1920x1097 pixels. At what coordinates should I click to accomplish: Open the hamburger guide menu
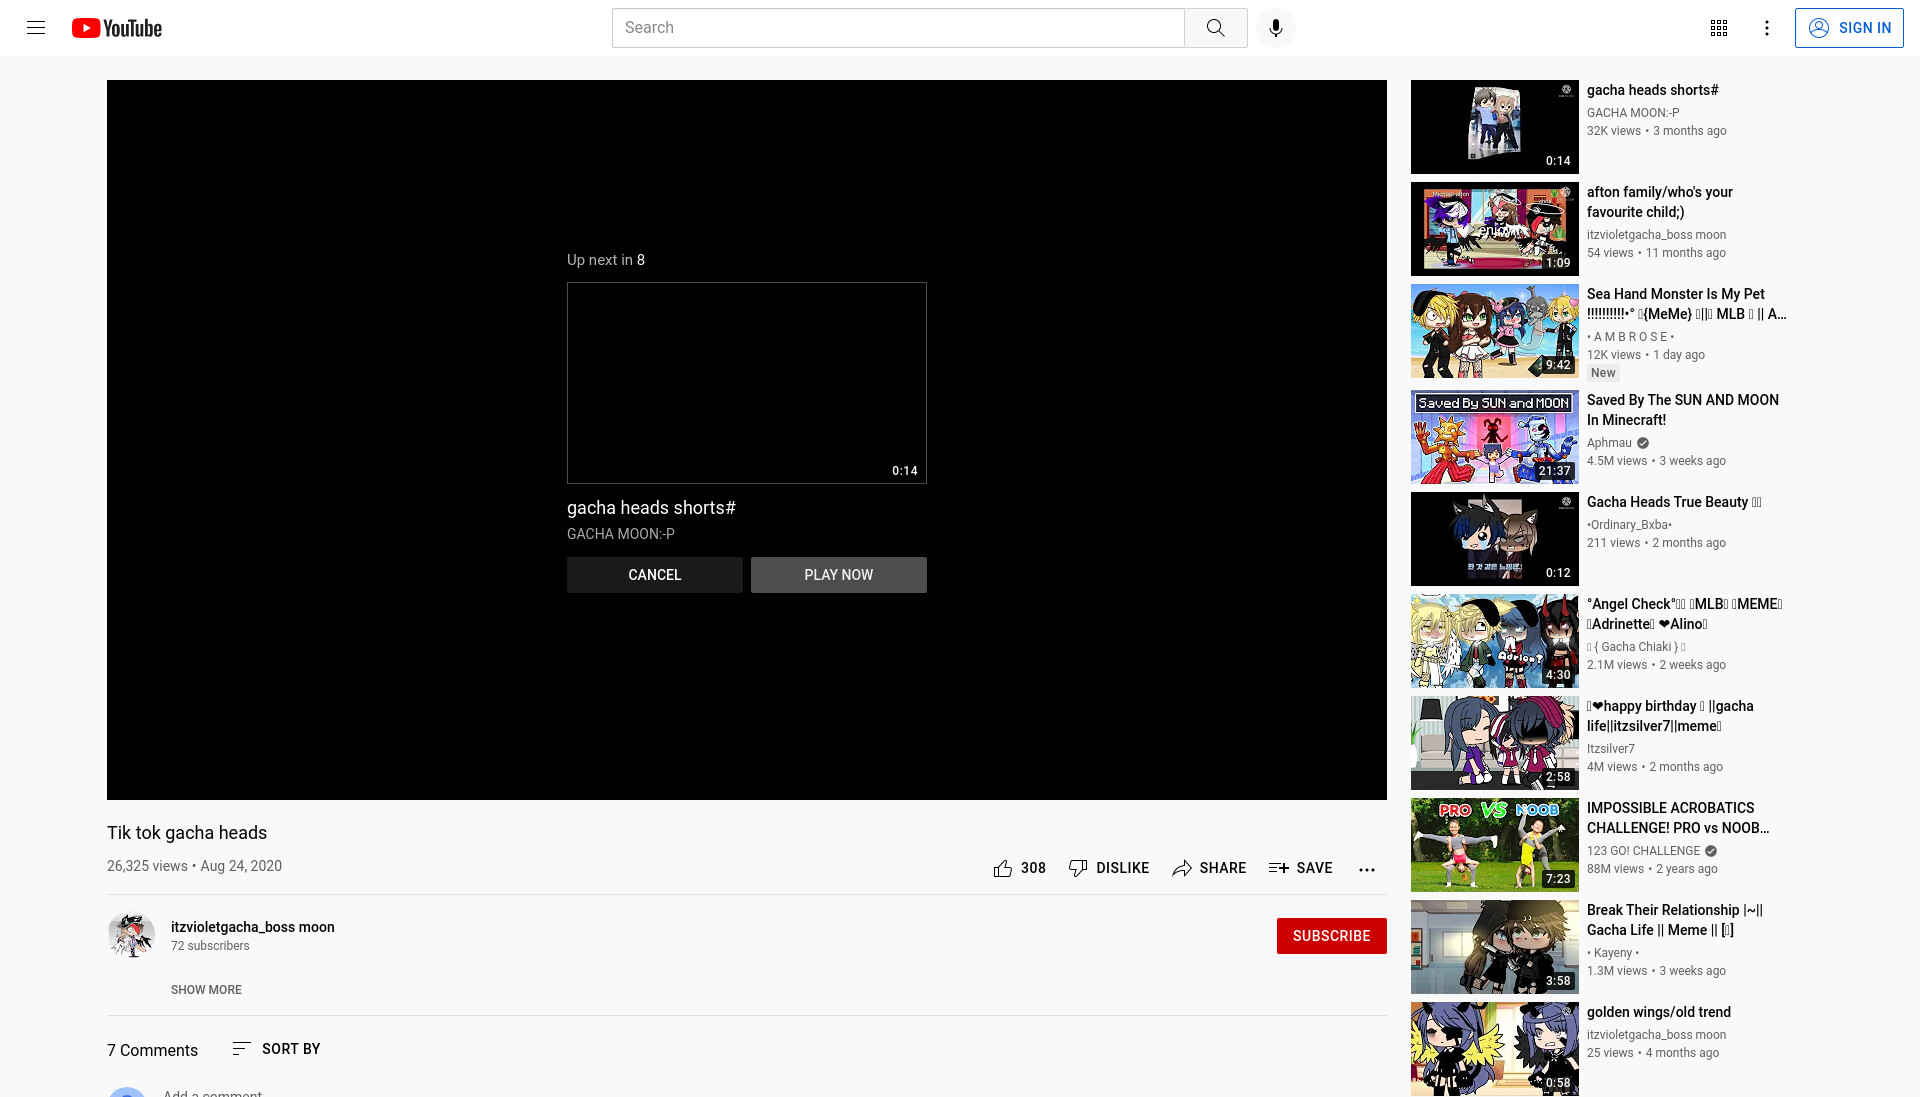[36, 28]
